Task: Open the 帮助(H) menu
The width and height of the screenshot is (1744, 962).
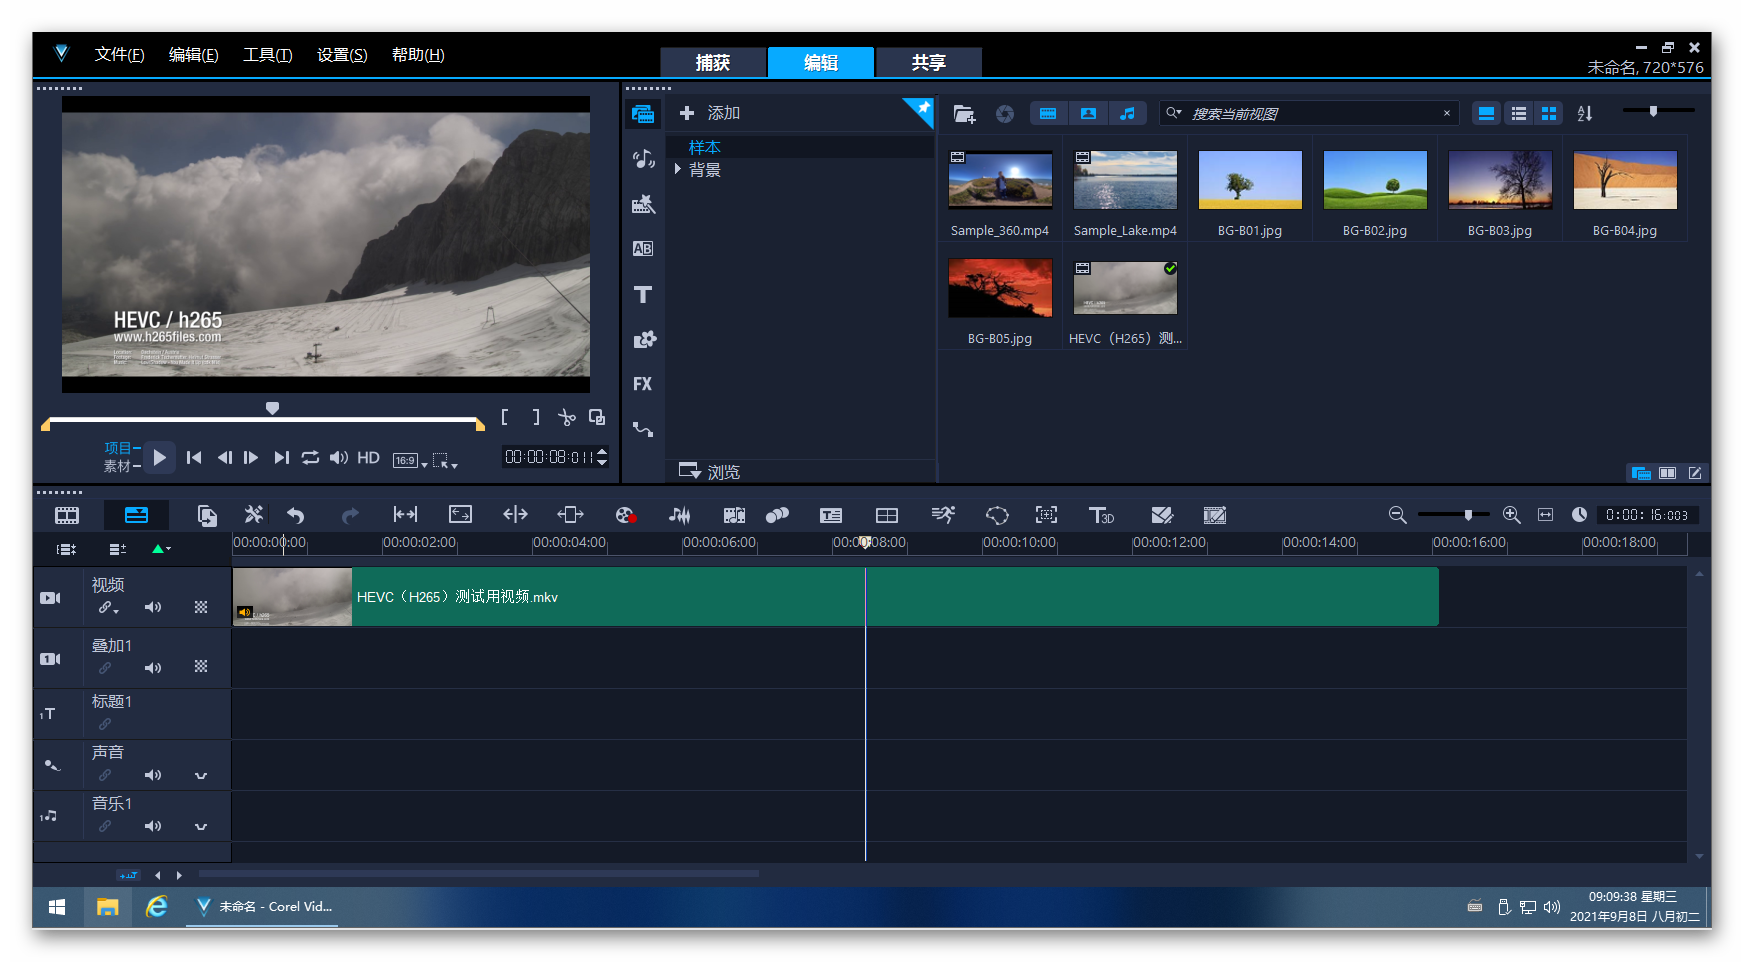Action: click(x=418, y=55)
